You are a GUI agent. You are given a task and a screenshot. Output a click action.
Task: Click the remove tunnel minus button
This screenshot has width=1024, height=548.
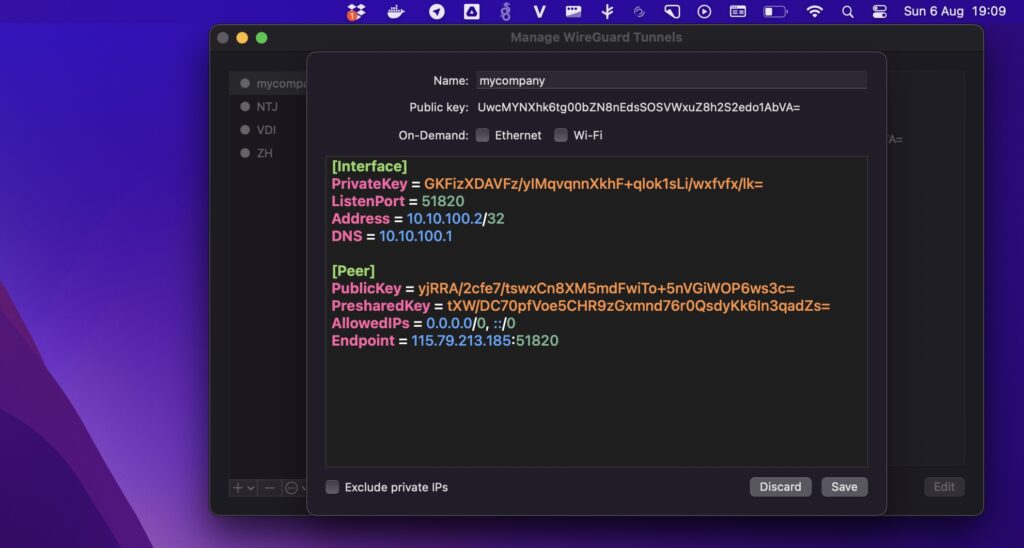[x=269, y=488]
